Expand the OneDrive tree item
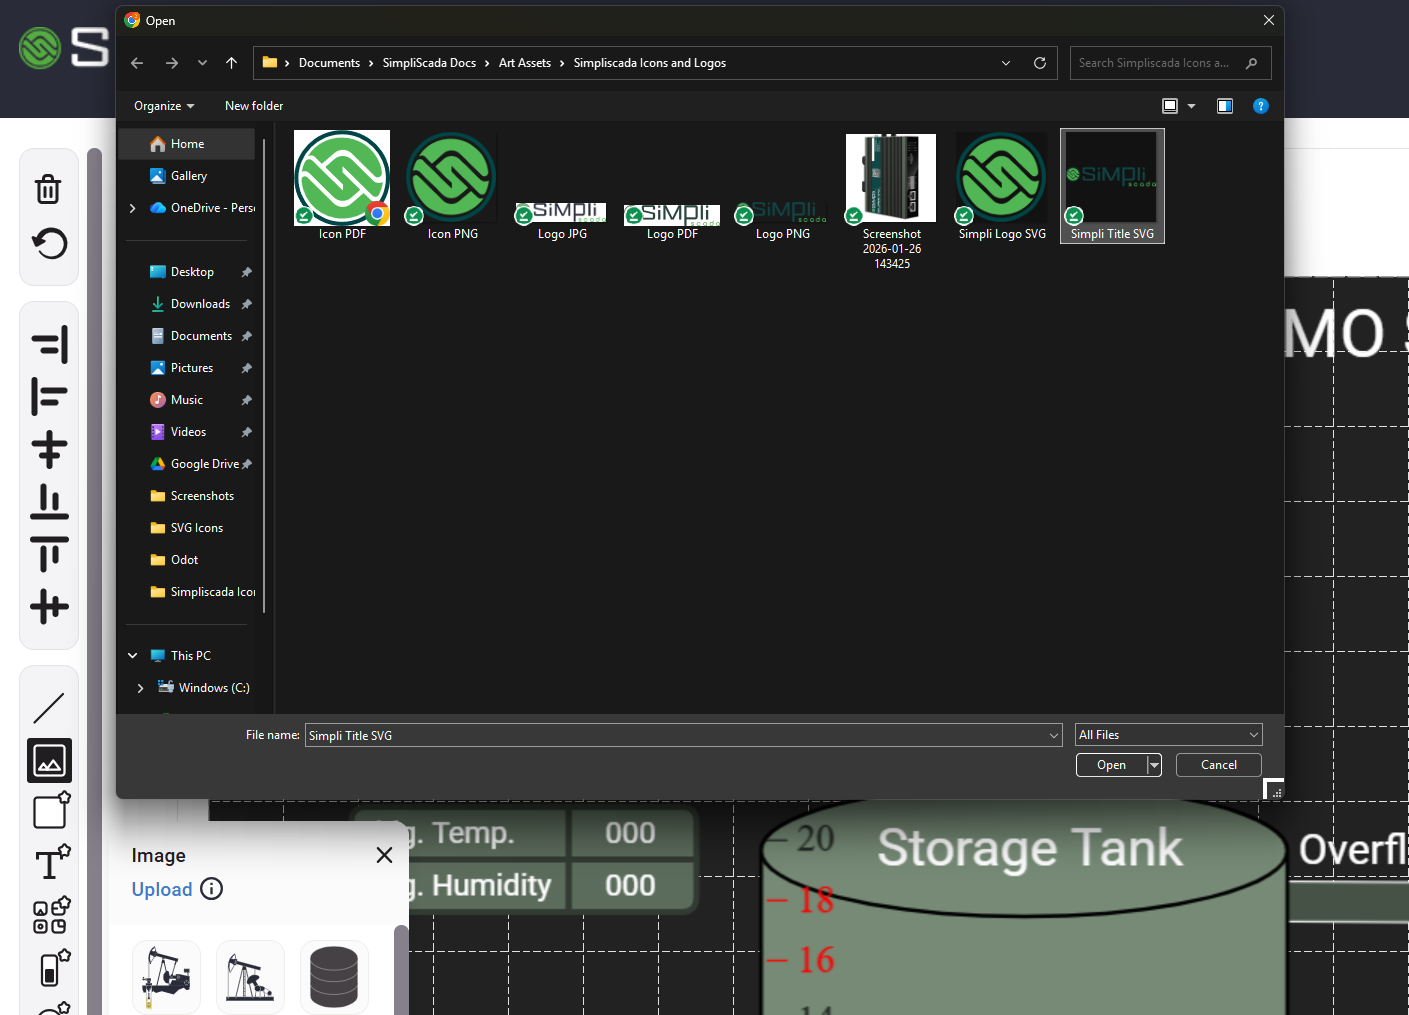This screenshot has width=1409, height=1015. [x=133, y=208]
